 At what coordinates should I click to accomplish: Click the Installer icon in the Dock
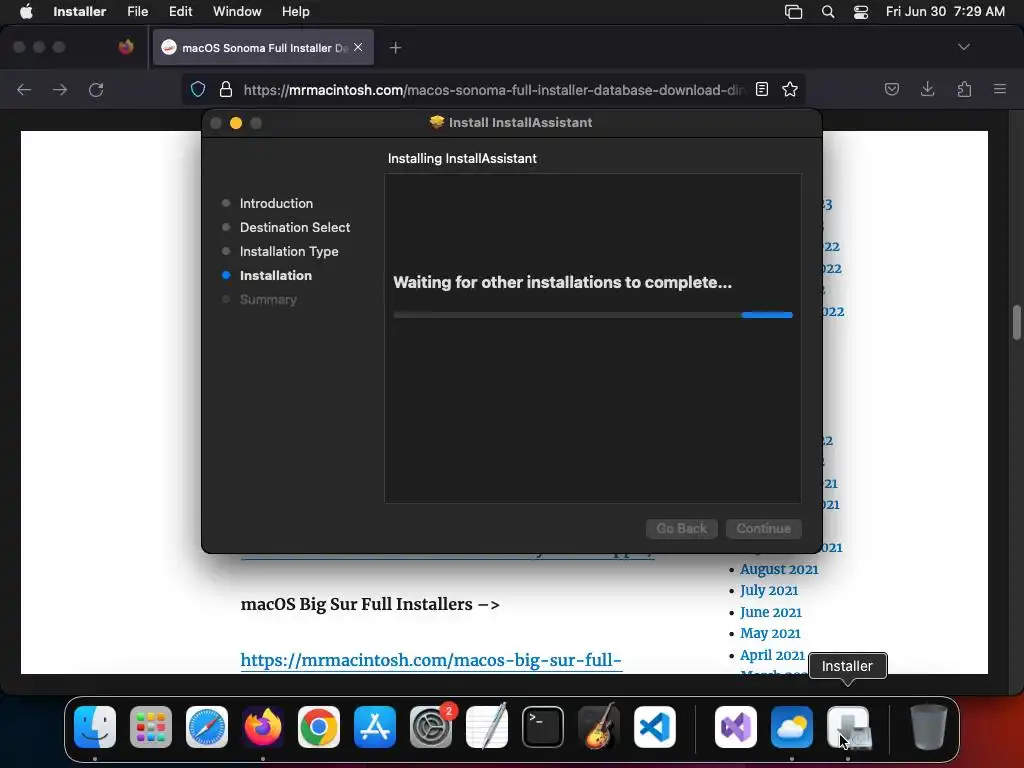click(x=848, y=727)
